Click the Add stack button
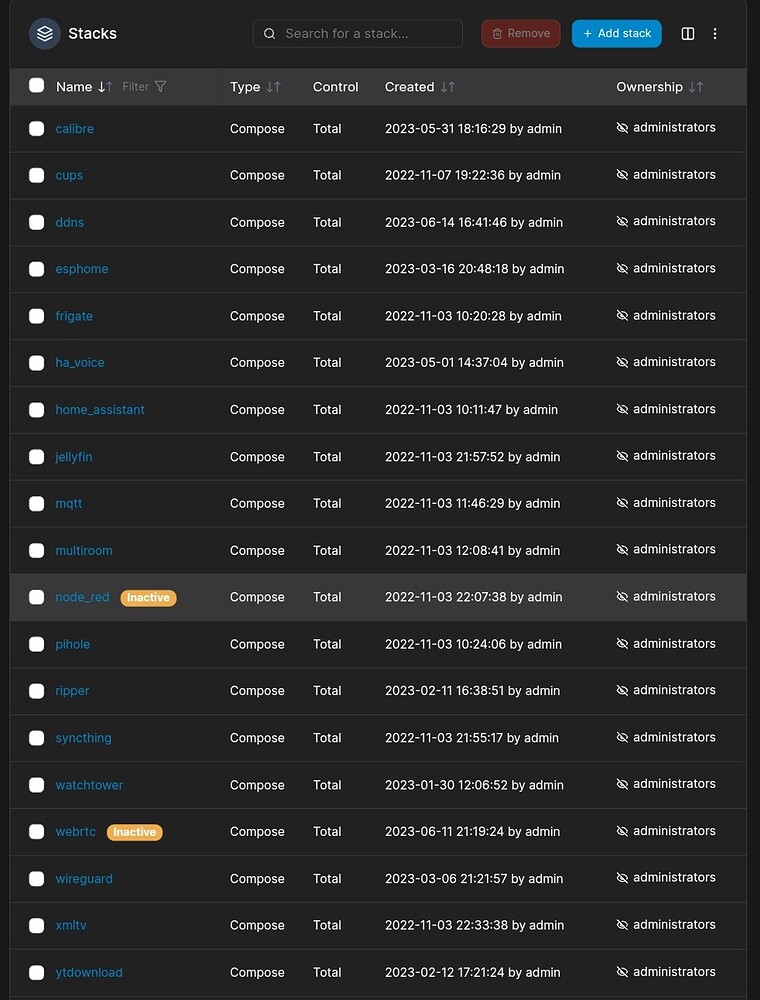This screenshot has width=760, height=1000. (x=616, y=33)
